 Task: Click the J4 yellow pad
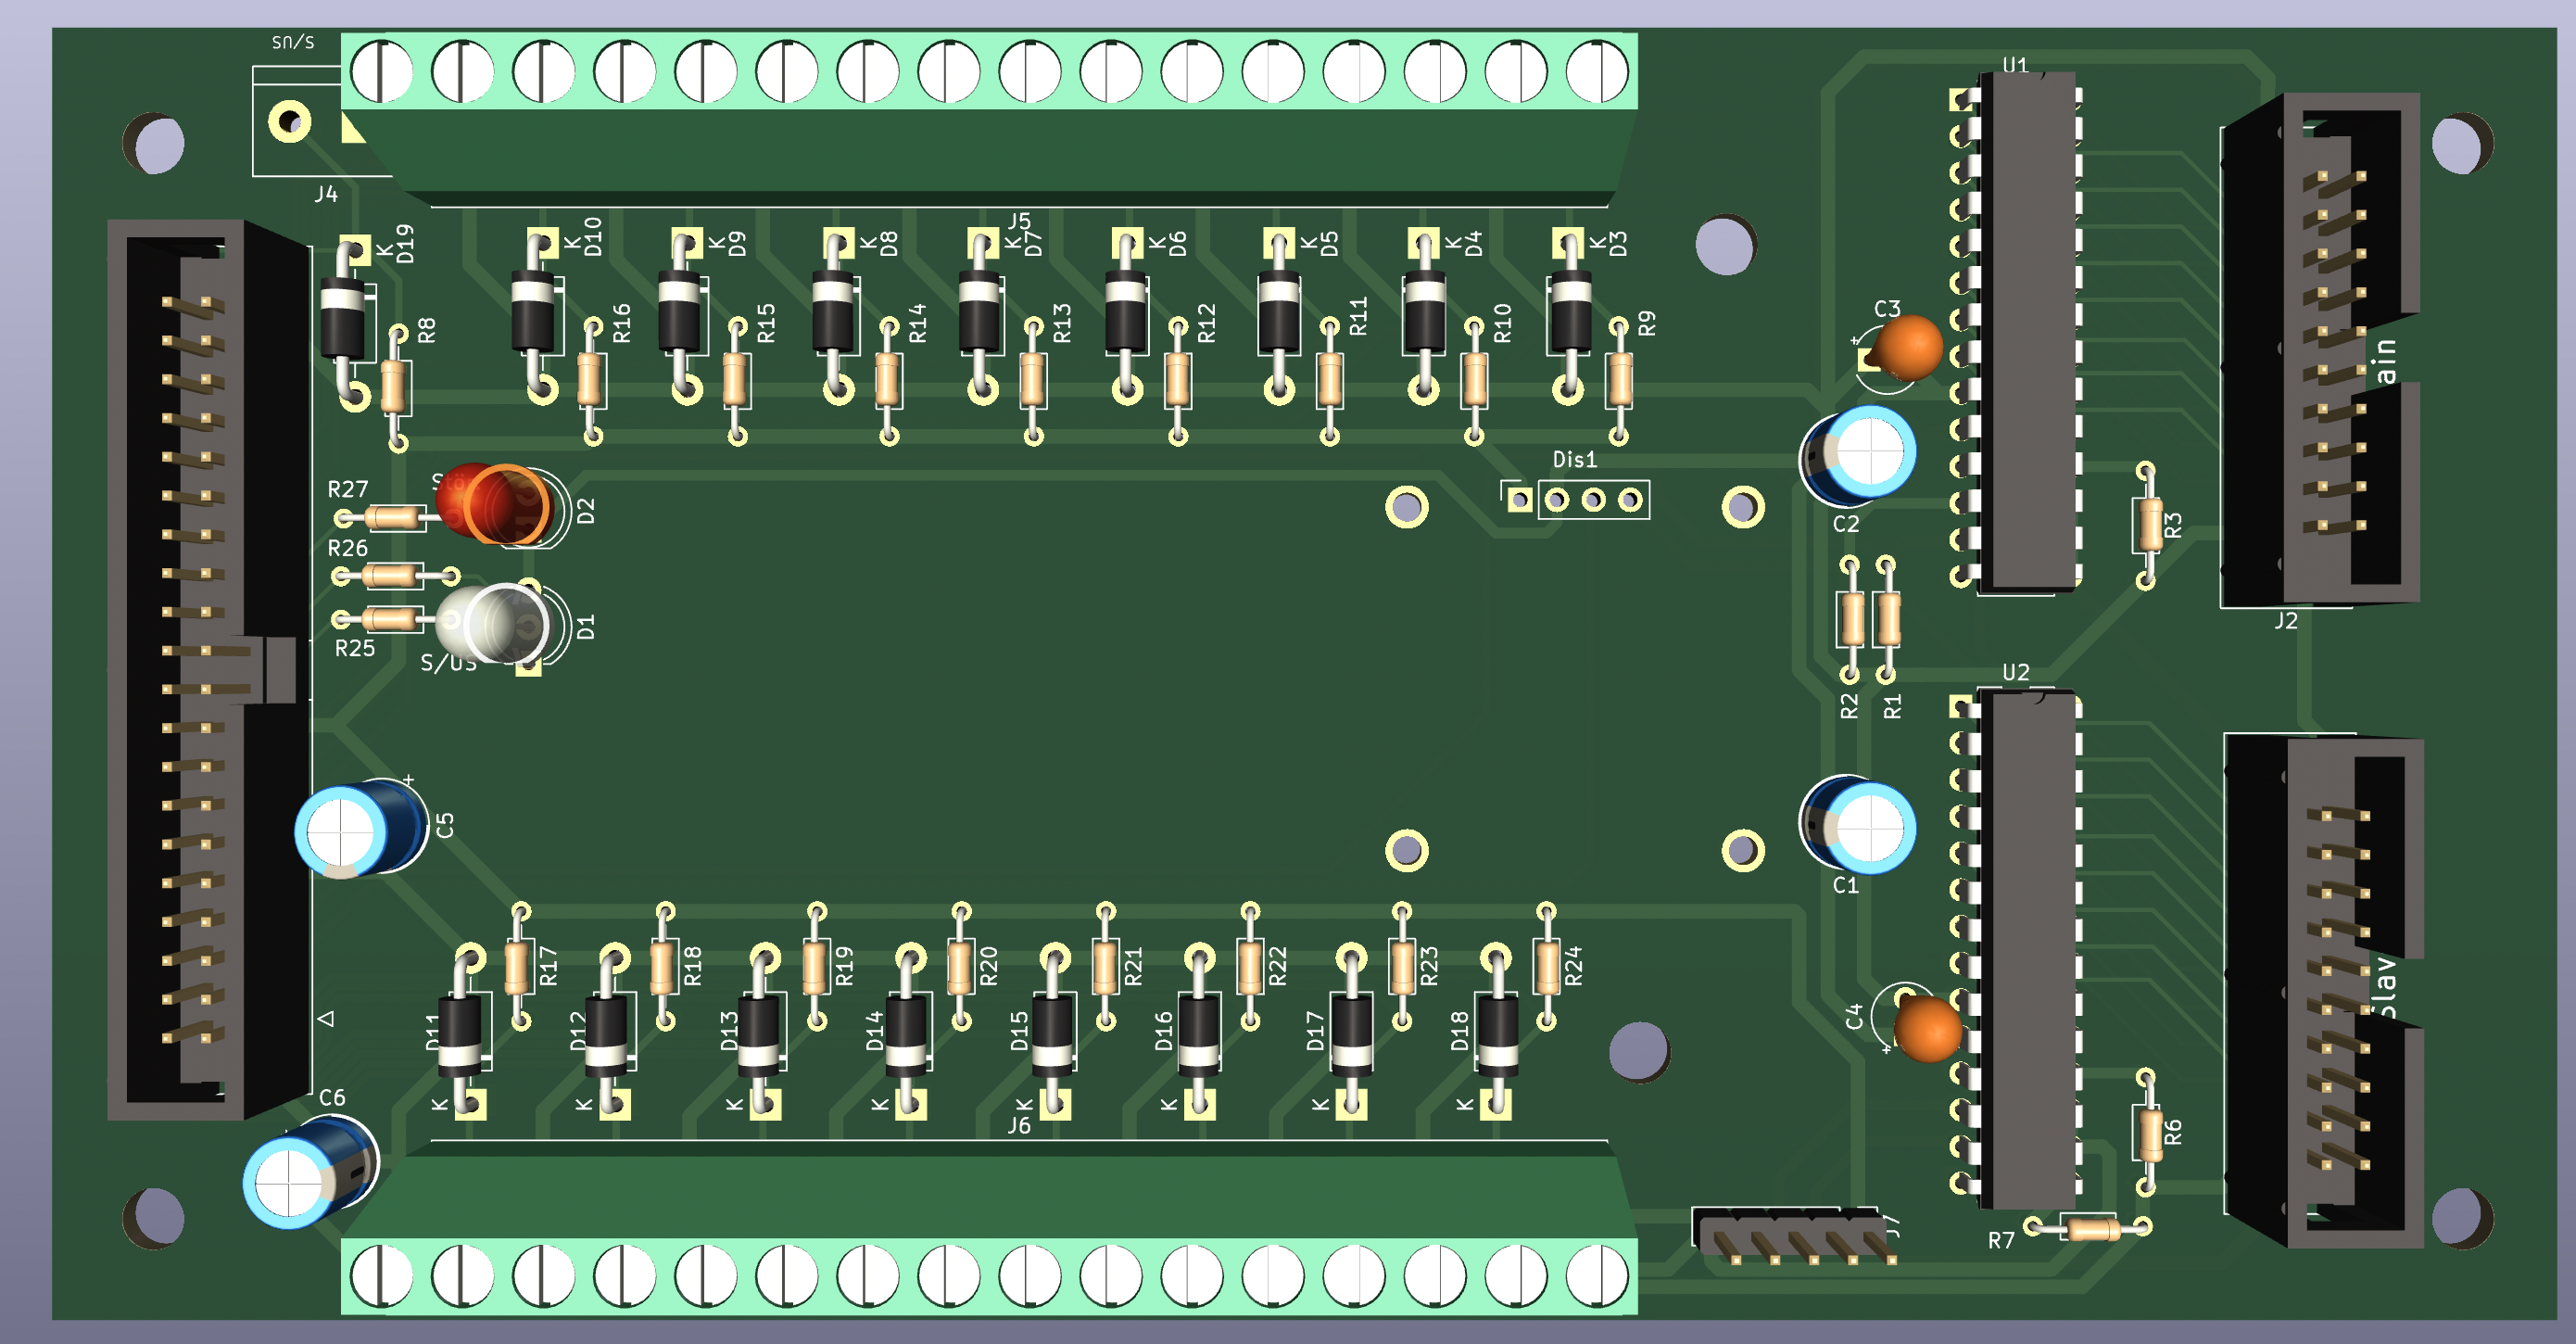[289, 122]
